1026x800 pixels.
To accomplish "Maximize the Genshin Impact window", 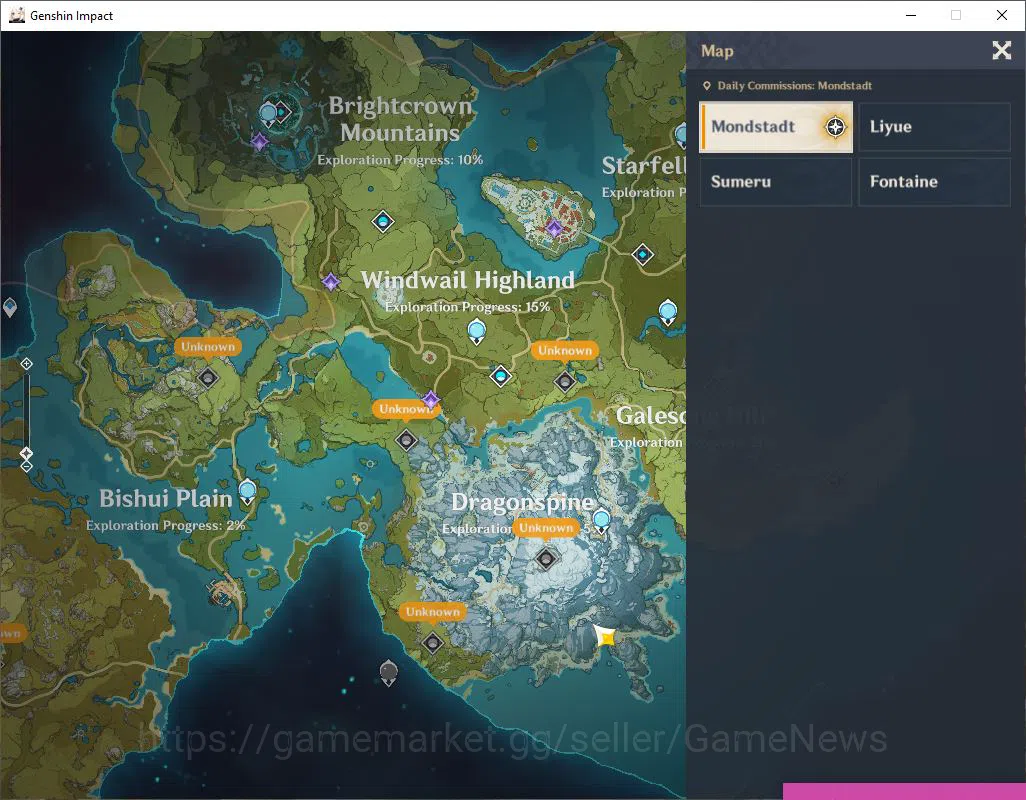I will click(956, 15).
